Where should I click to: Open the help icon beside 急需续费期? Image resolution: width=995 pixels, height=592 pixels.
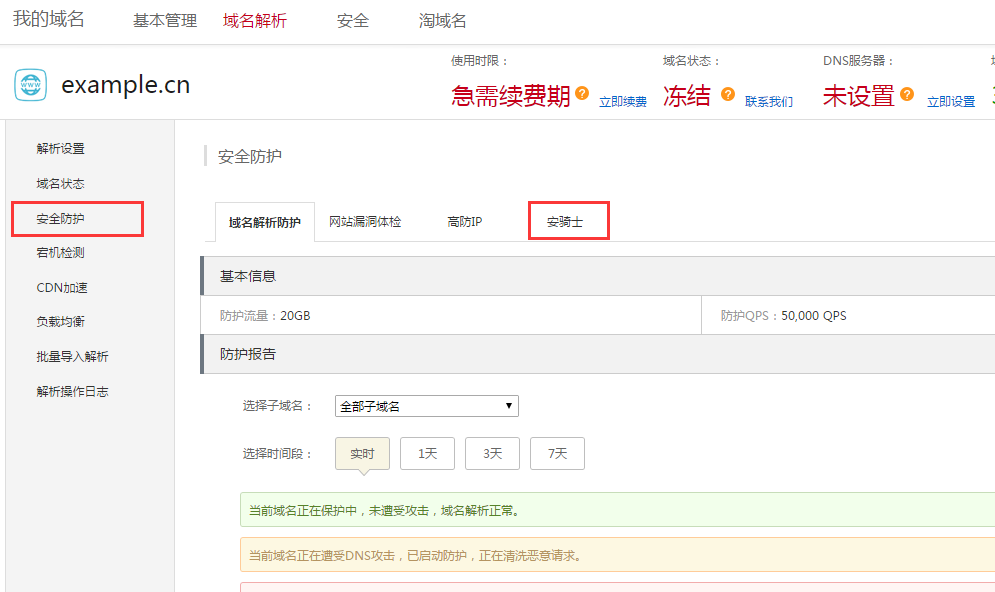pyautogui.click(x=584, y=91)
